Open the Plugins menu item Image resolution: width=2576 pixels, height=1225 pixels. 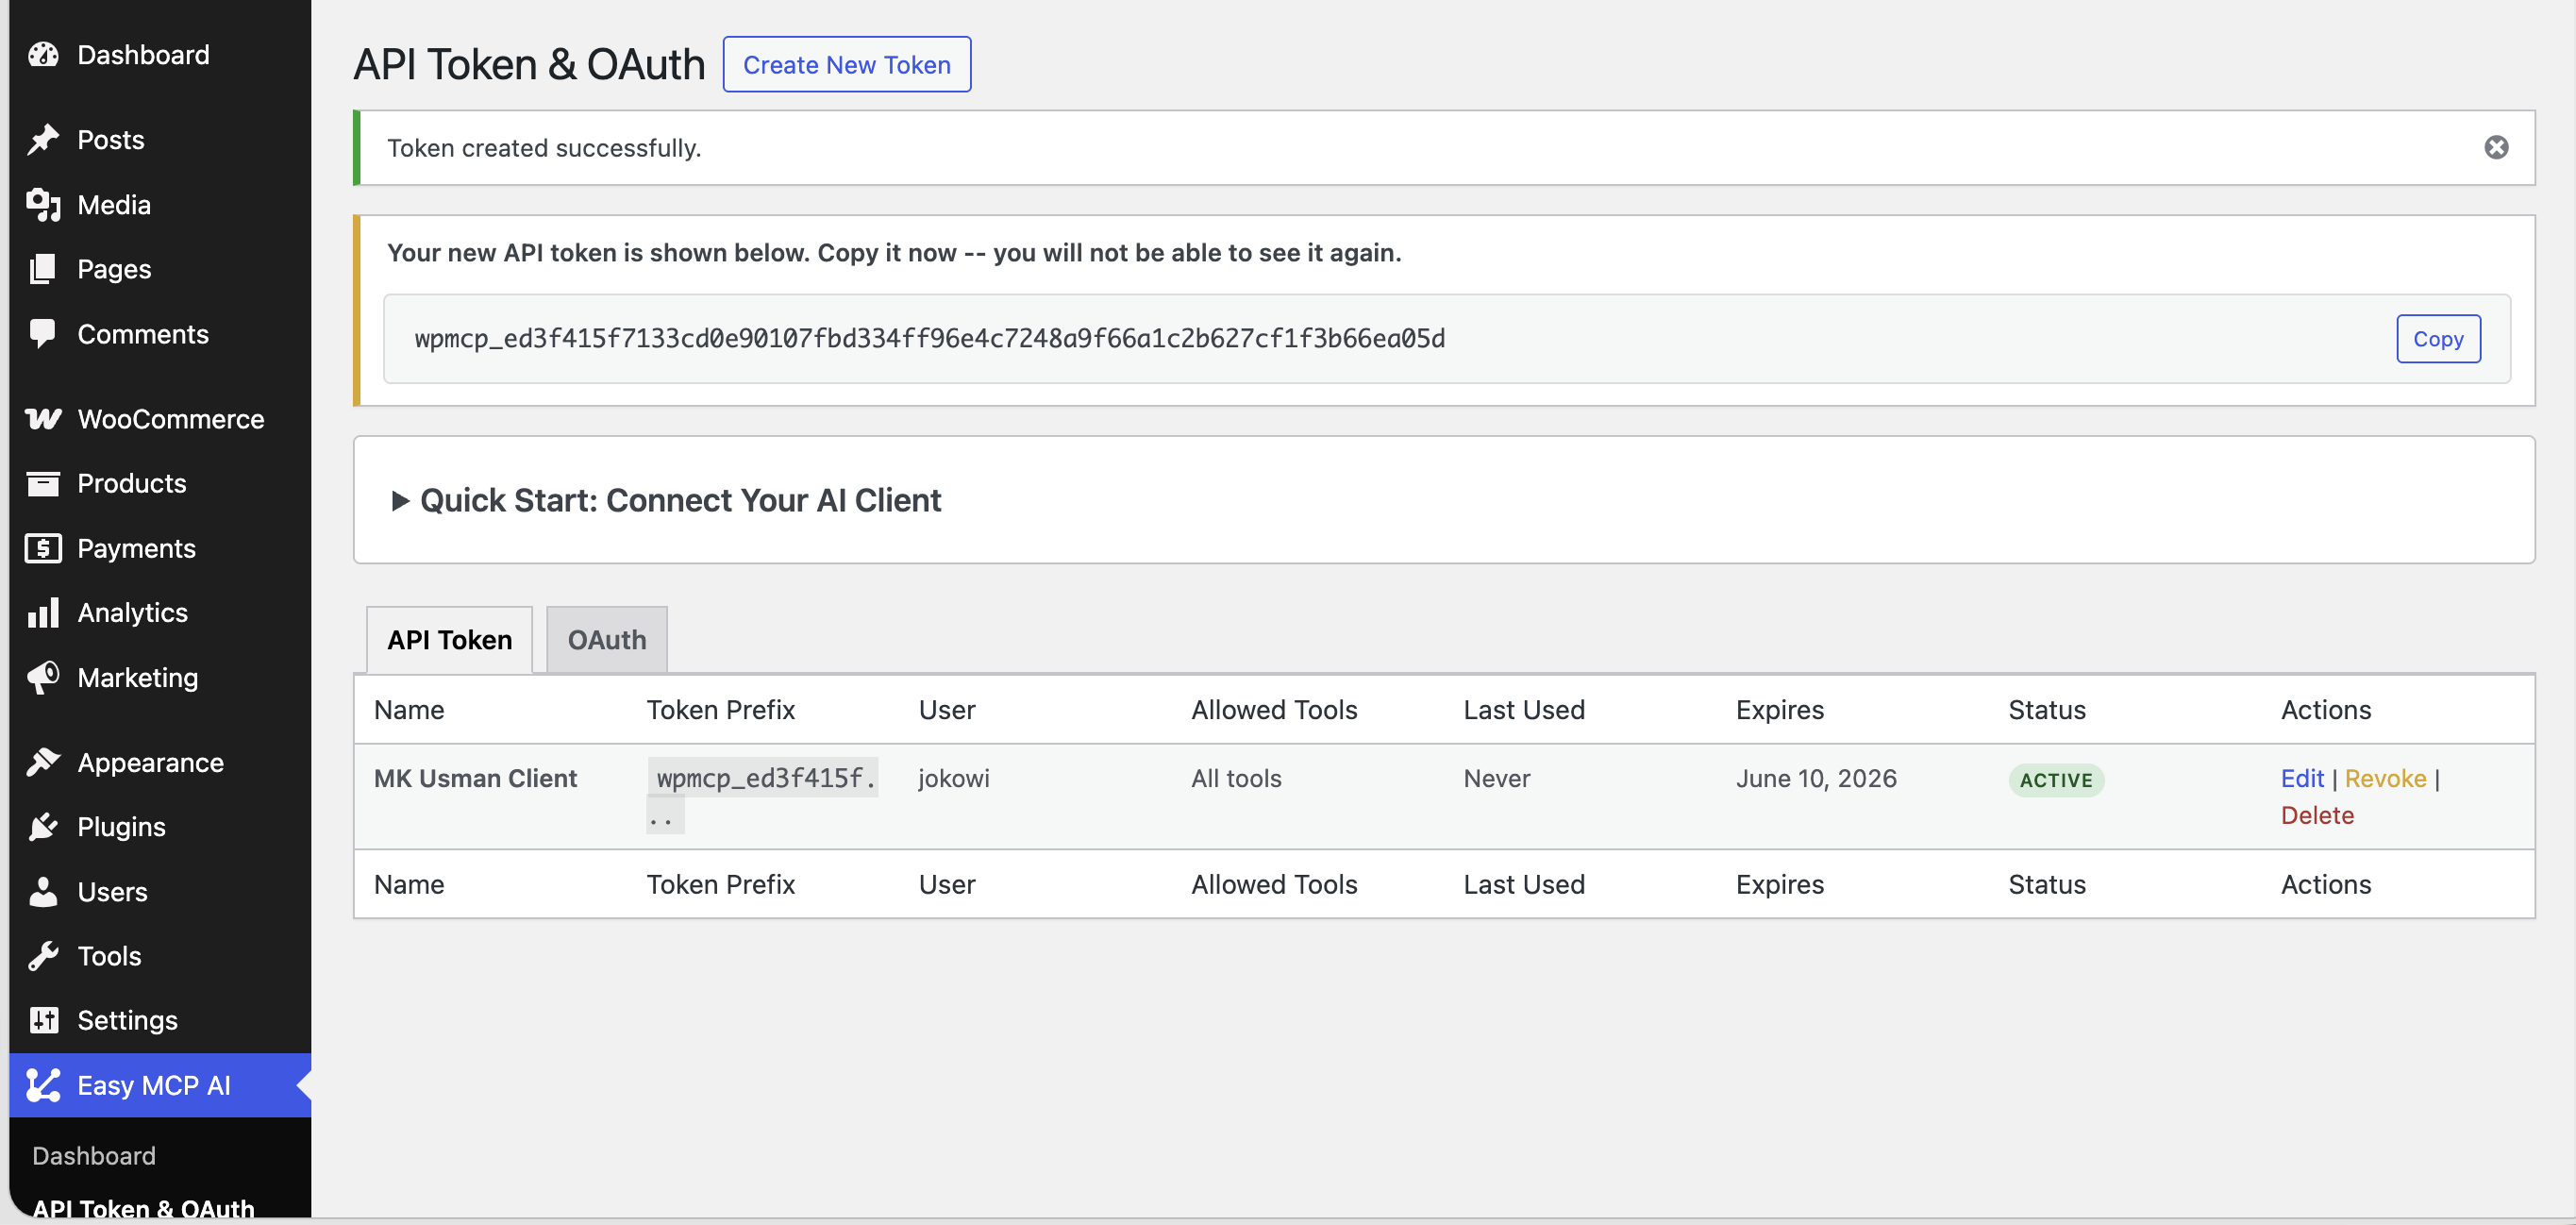(x=121, y=827)
